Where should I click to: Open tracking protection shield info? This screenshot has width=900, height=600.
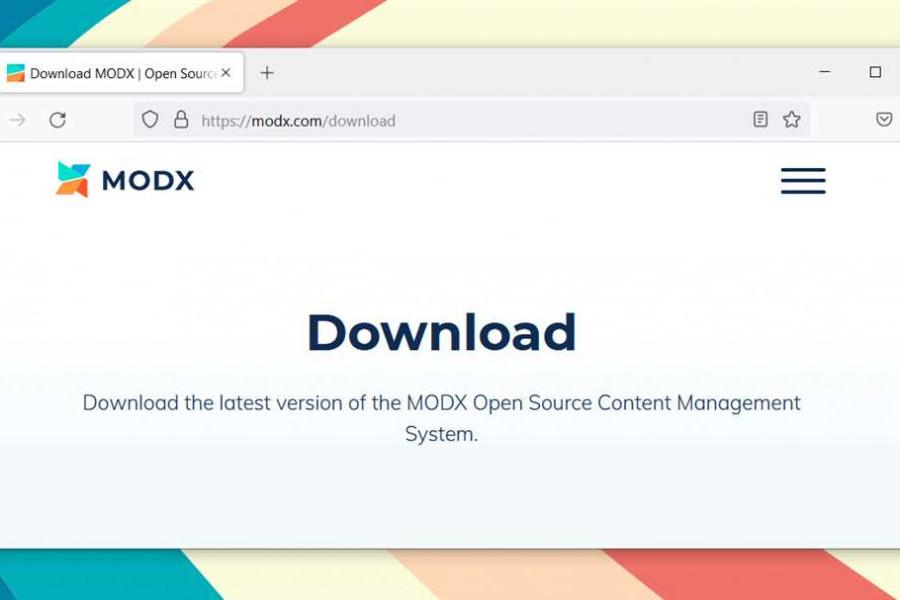[150, 119]
